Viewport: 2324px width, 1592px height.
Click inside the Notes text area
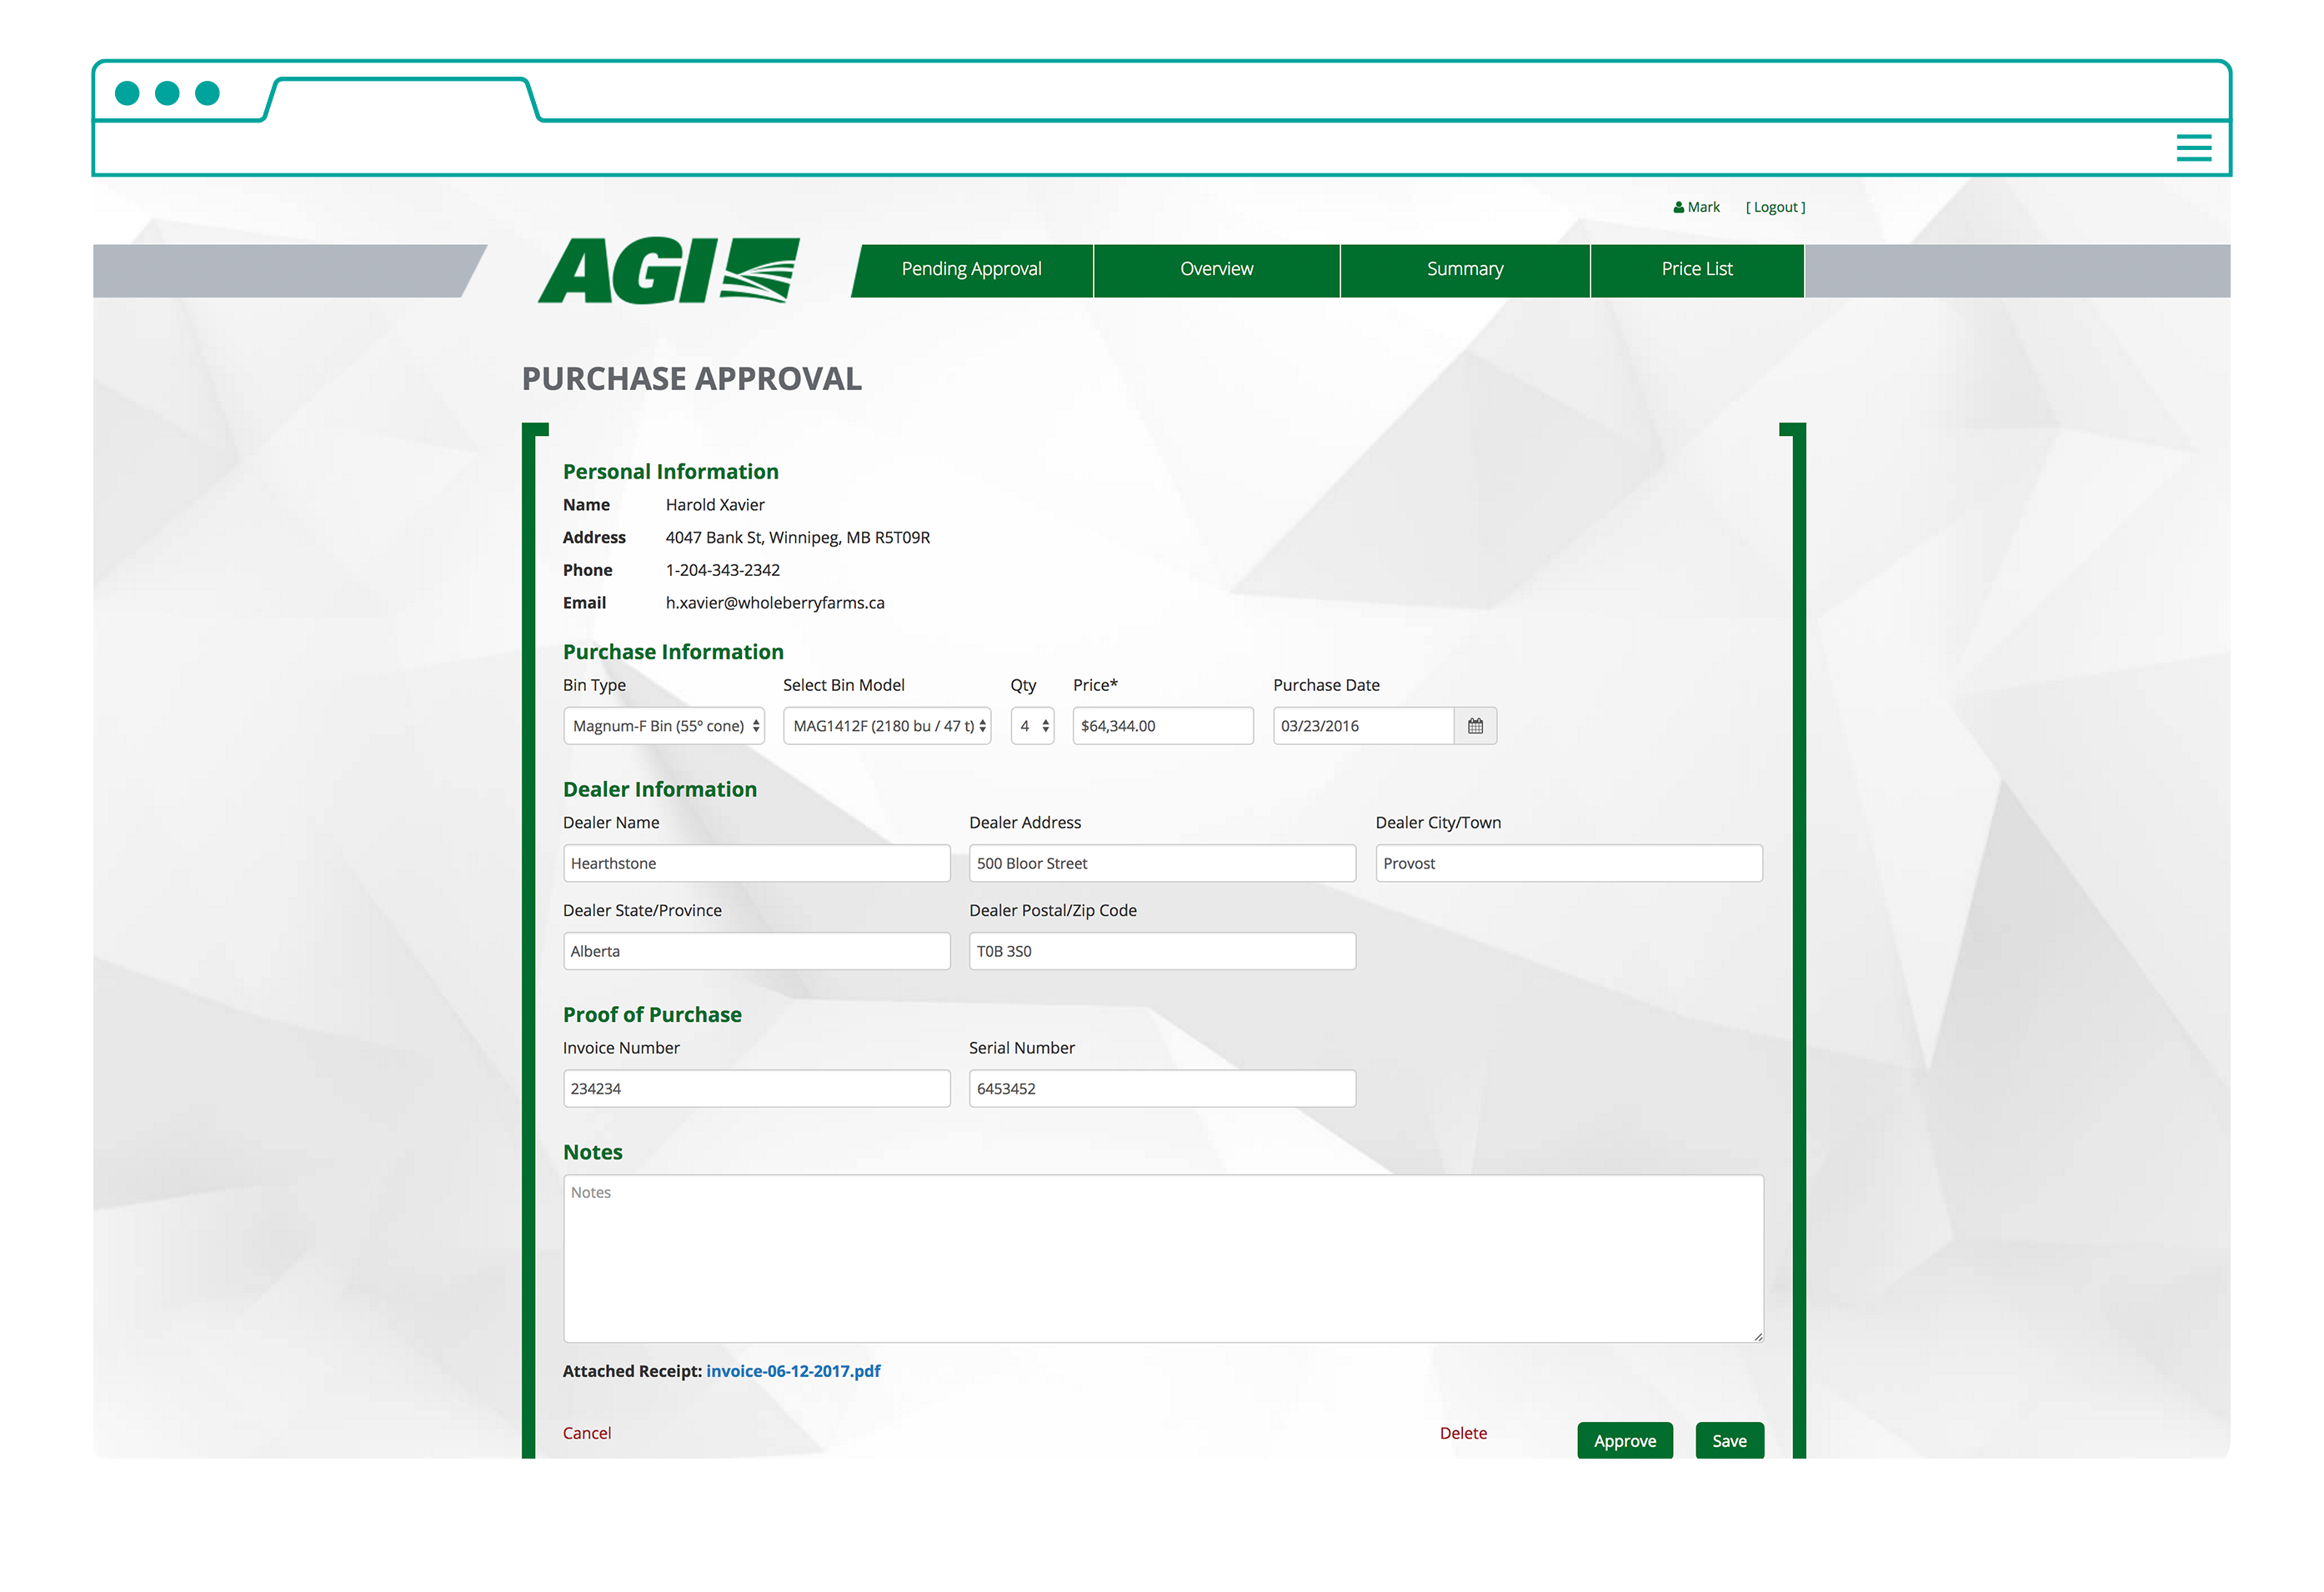[x=1162, y=1258]
